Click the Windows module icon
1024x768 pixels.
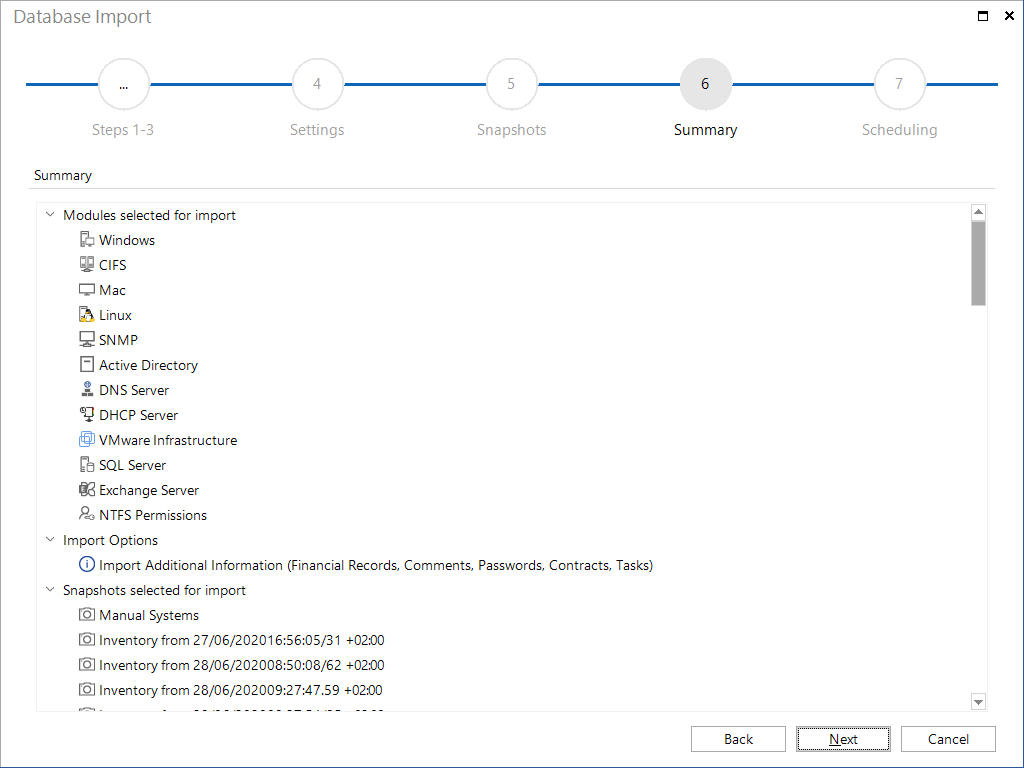[87, 240]
